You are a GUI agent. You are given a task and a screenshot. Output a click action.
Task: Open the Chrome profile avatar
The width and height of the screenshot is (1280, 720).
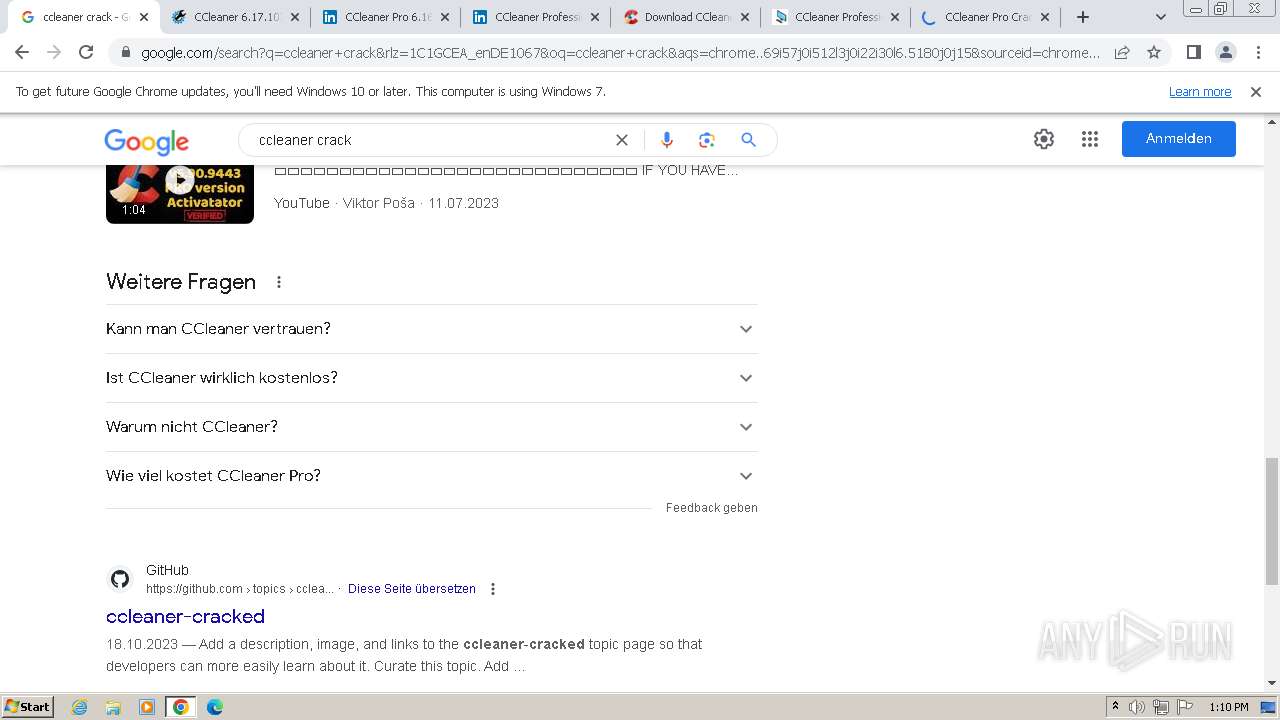(1225, 53)
